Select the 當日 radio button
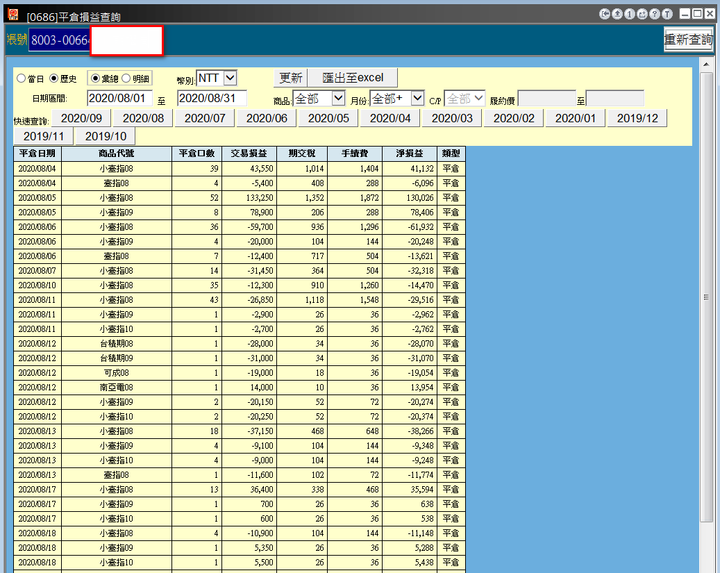The image size is (720, 573). 21,79
